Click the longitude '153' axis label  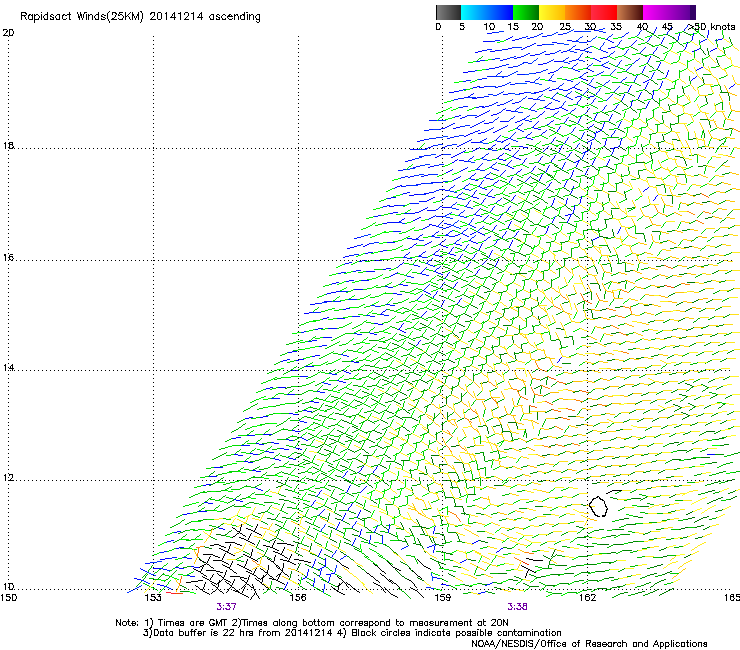click(153, 598)
